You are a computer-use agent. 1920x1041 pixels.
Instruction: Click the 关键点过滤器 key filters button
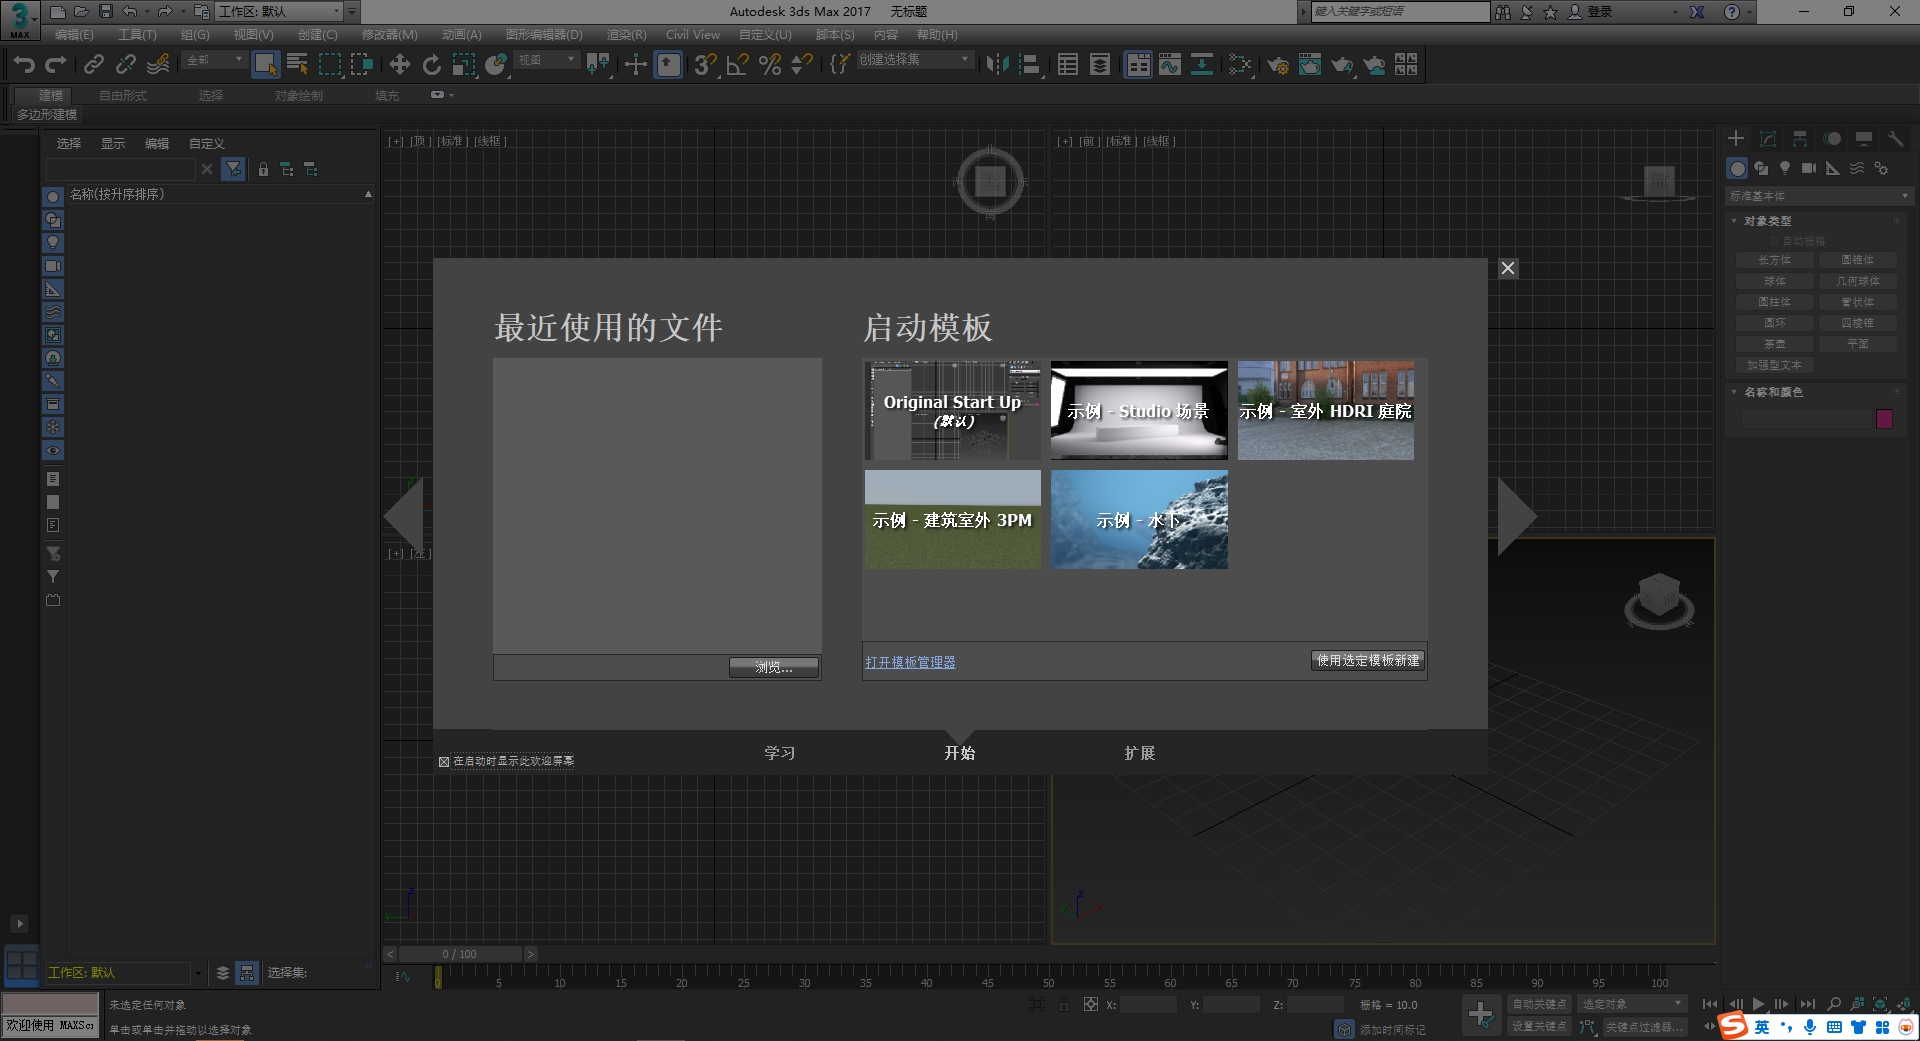click(x=1644, y=1026)
